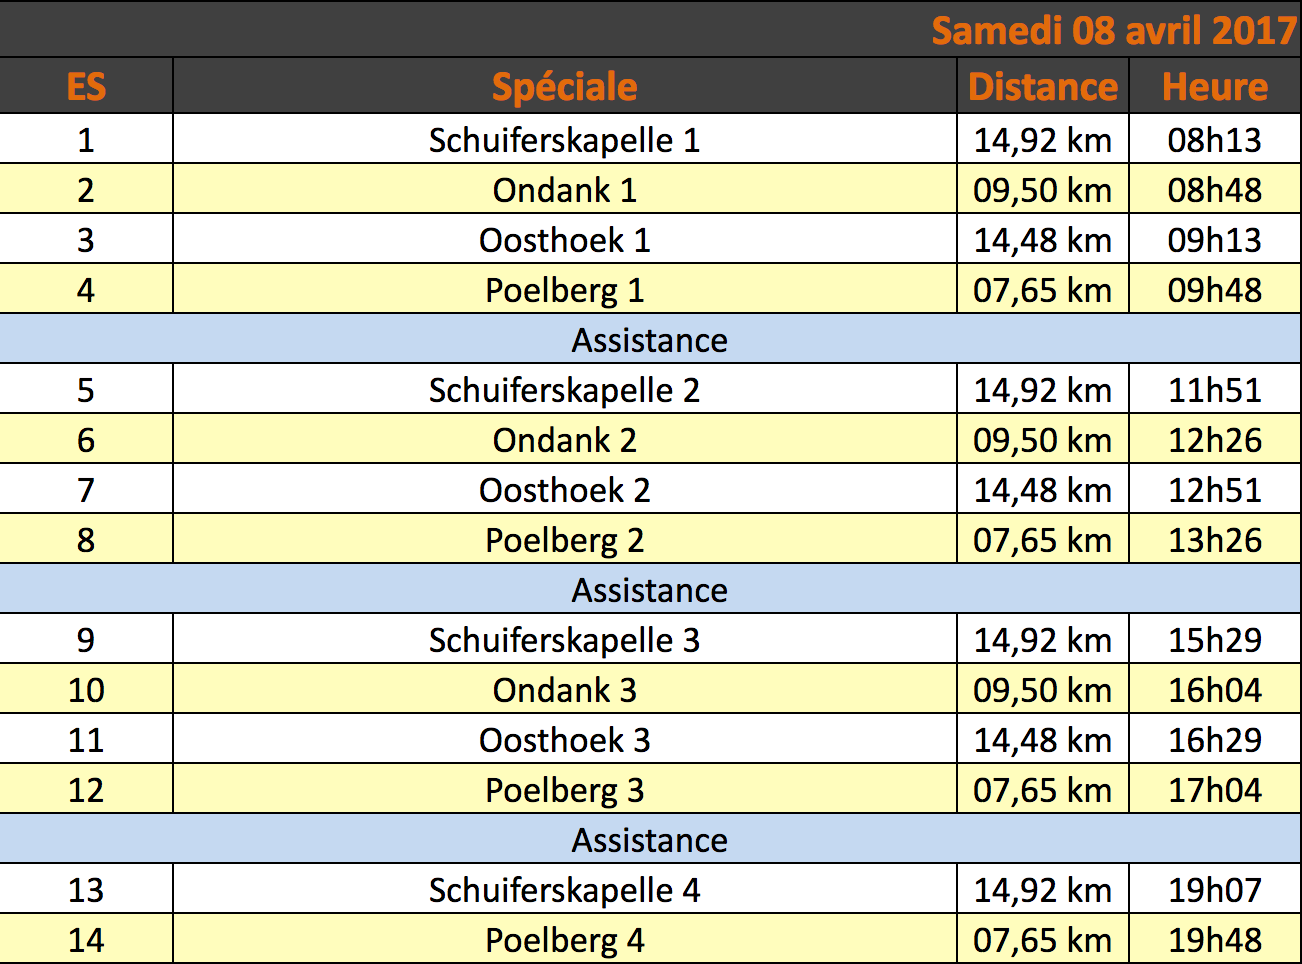
Task: Click the 08h48 time cell
Action: coord(1216,189)
